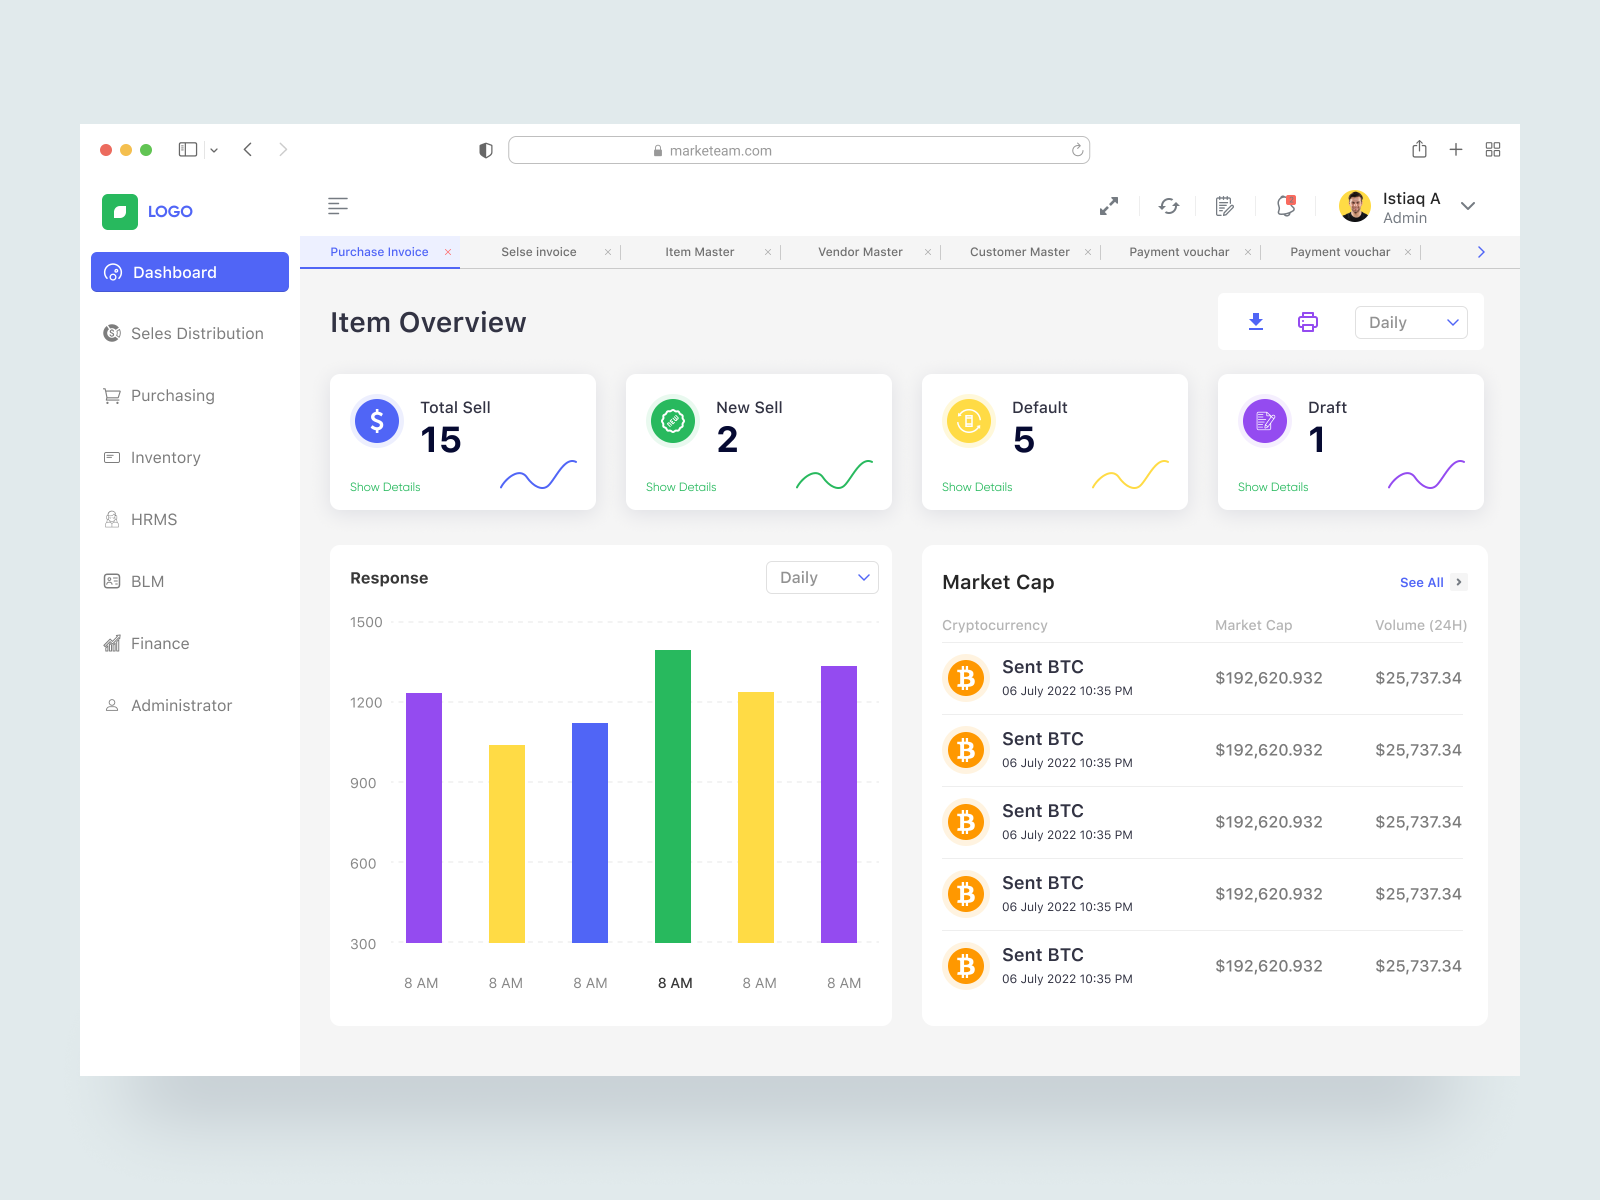The height and width of the screenshot is (1200, 1600).
Task: Open the notes/edit document icon
Action: [1224, 206]
